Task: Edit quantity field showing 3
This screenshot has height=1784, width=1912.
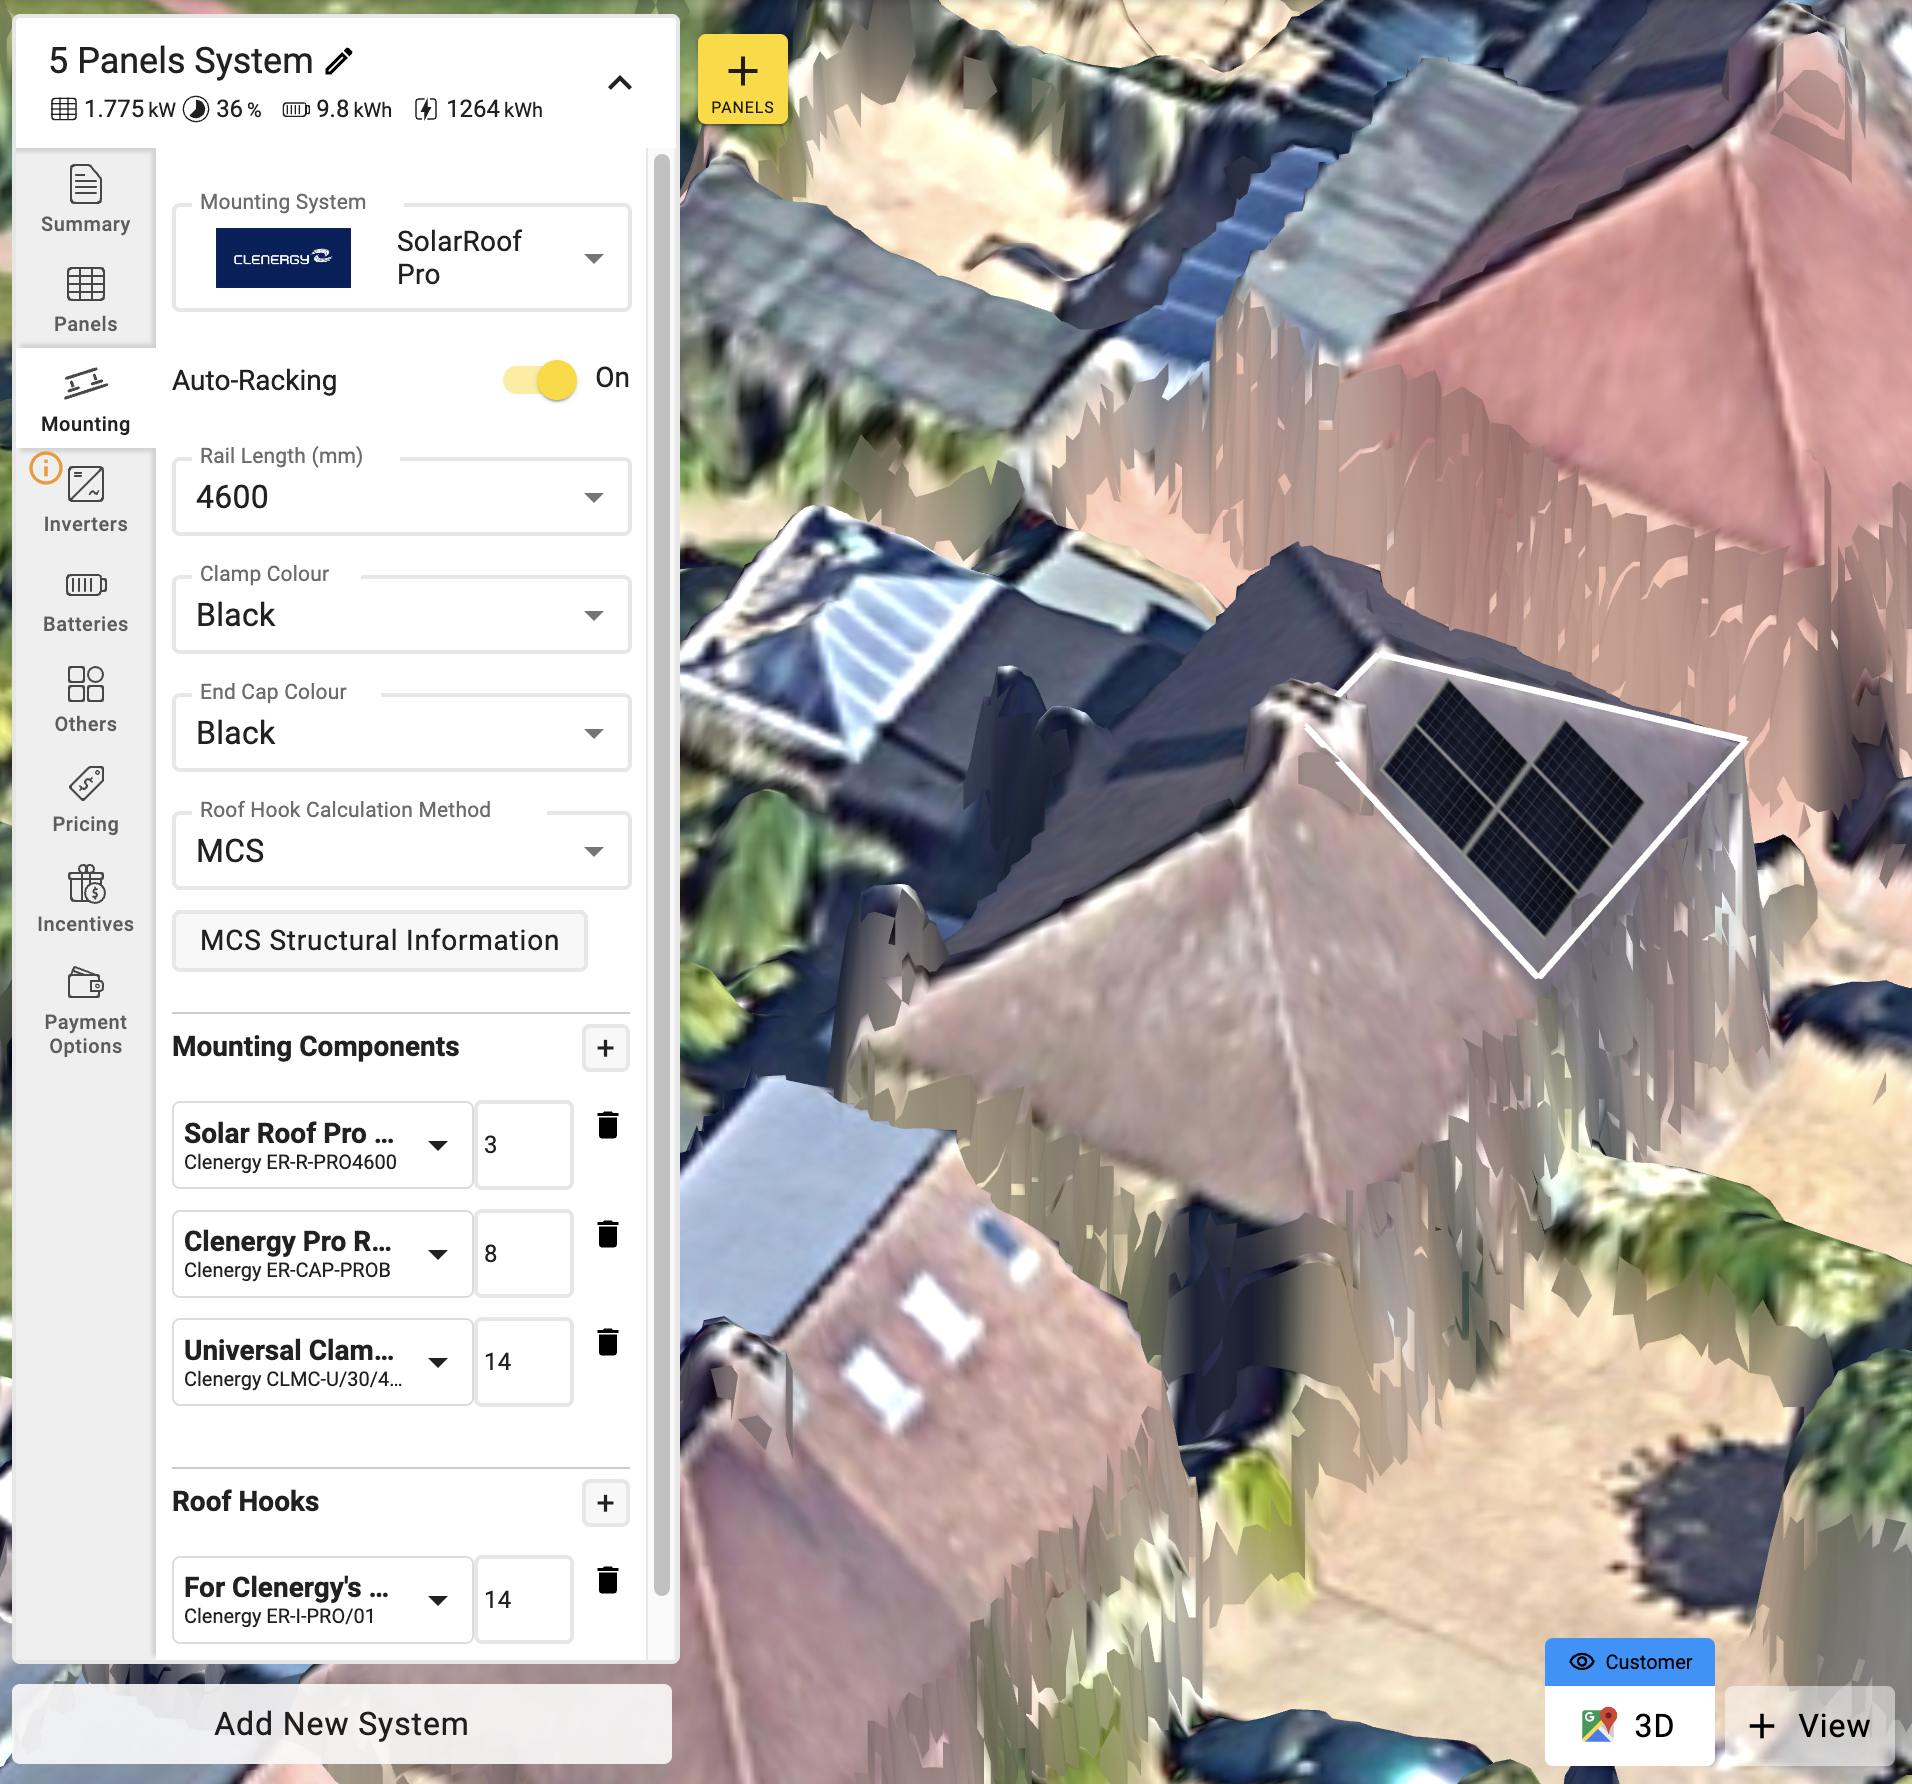Action: click(524, 1145)
